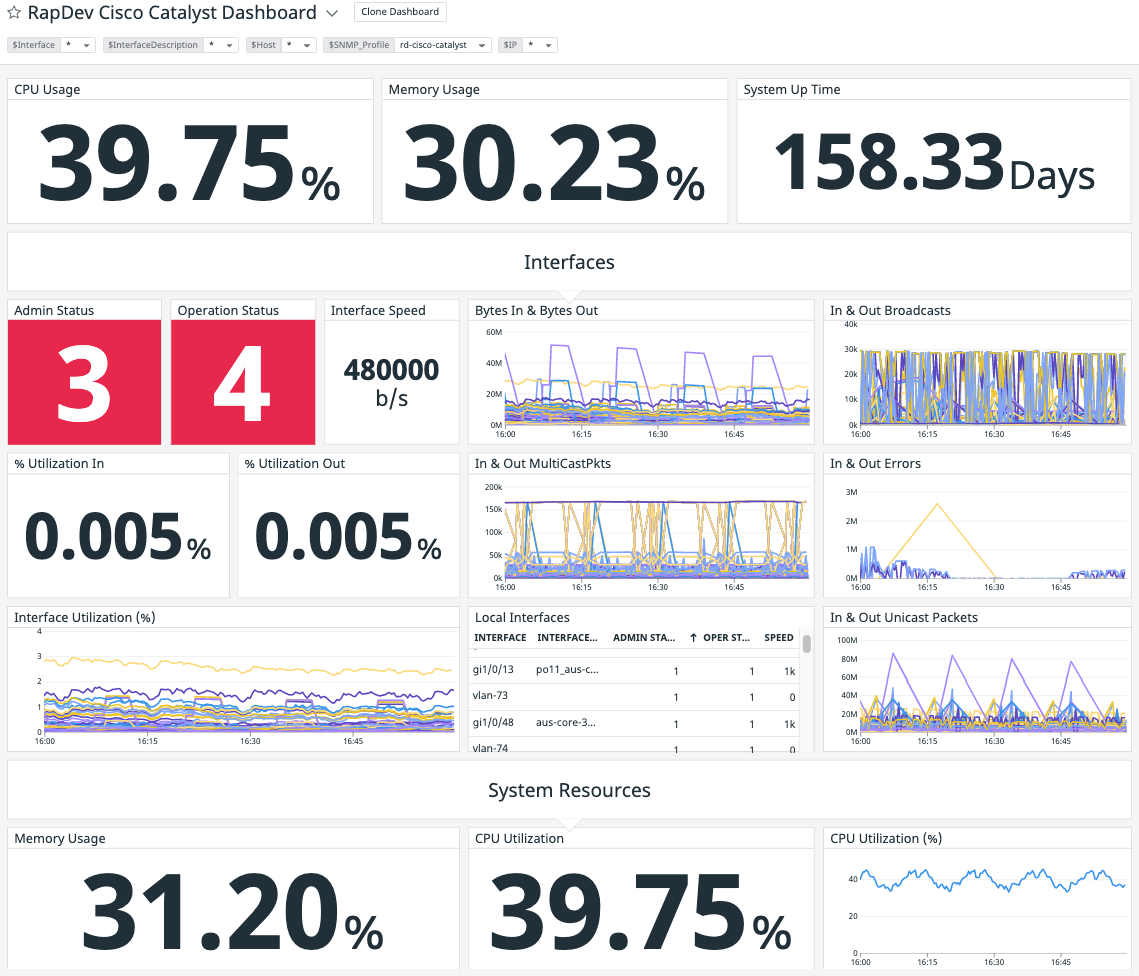The height and width of the screenshot is (976, 1139).
Task: Click the red Operation Status tile showing 4
Action: click(x=243, y=382)
